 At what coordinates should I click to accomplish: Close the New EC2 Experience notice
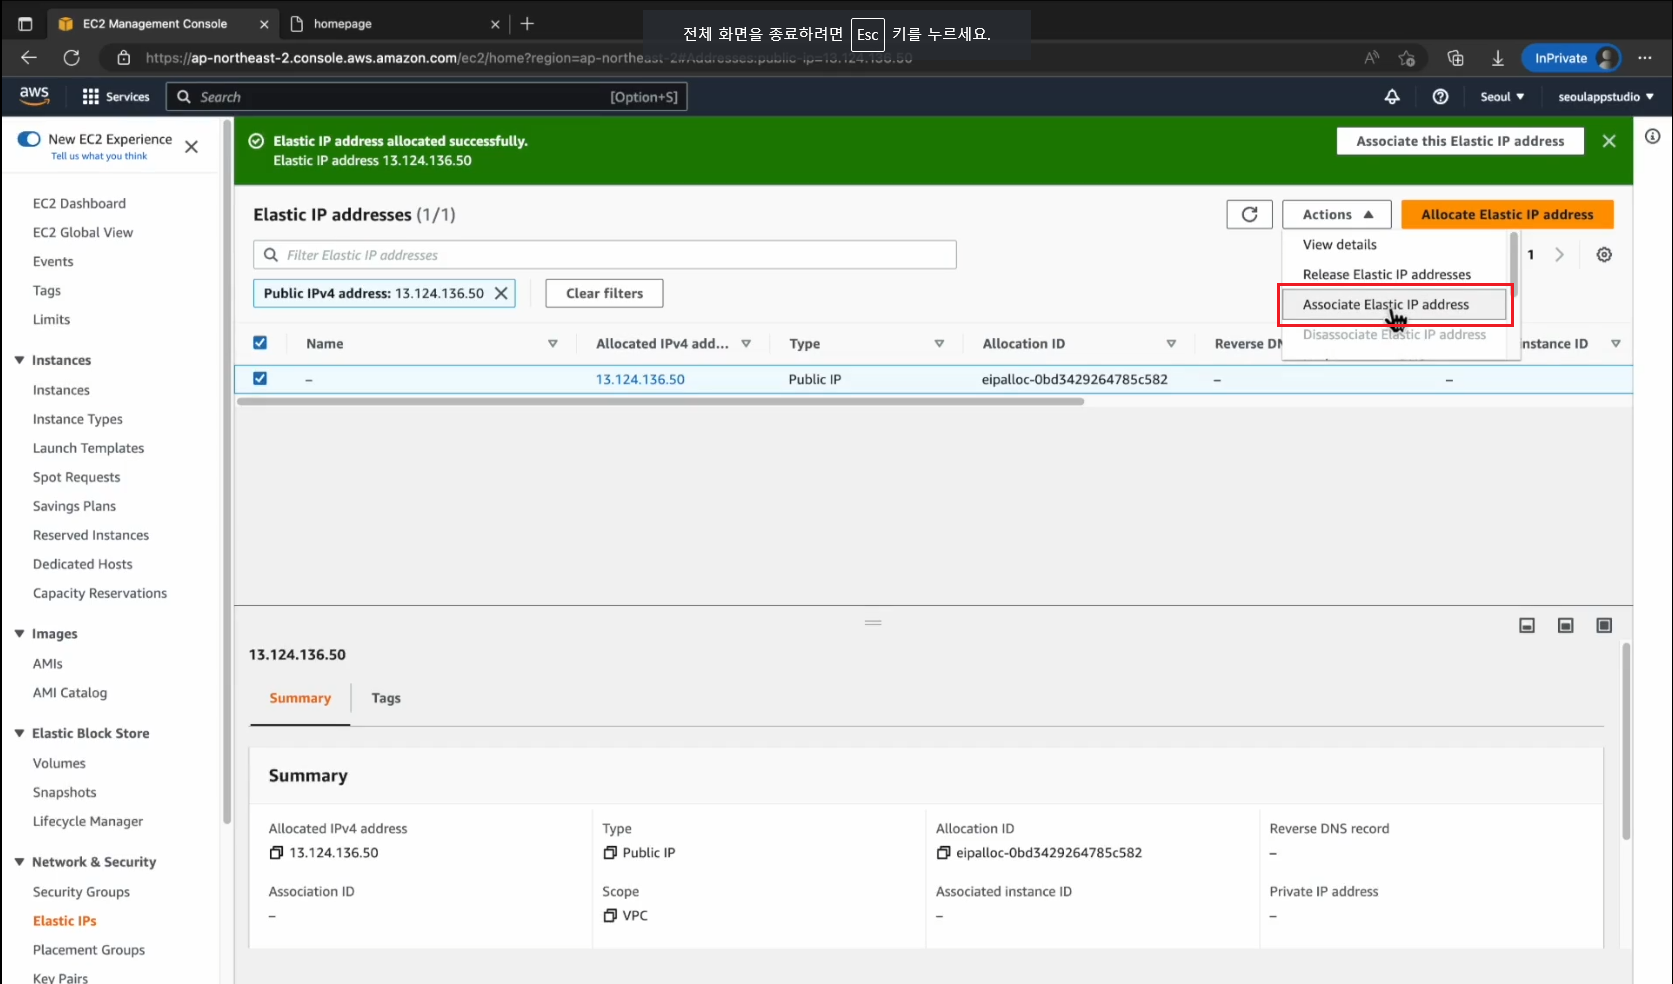click(192, 147)
